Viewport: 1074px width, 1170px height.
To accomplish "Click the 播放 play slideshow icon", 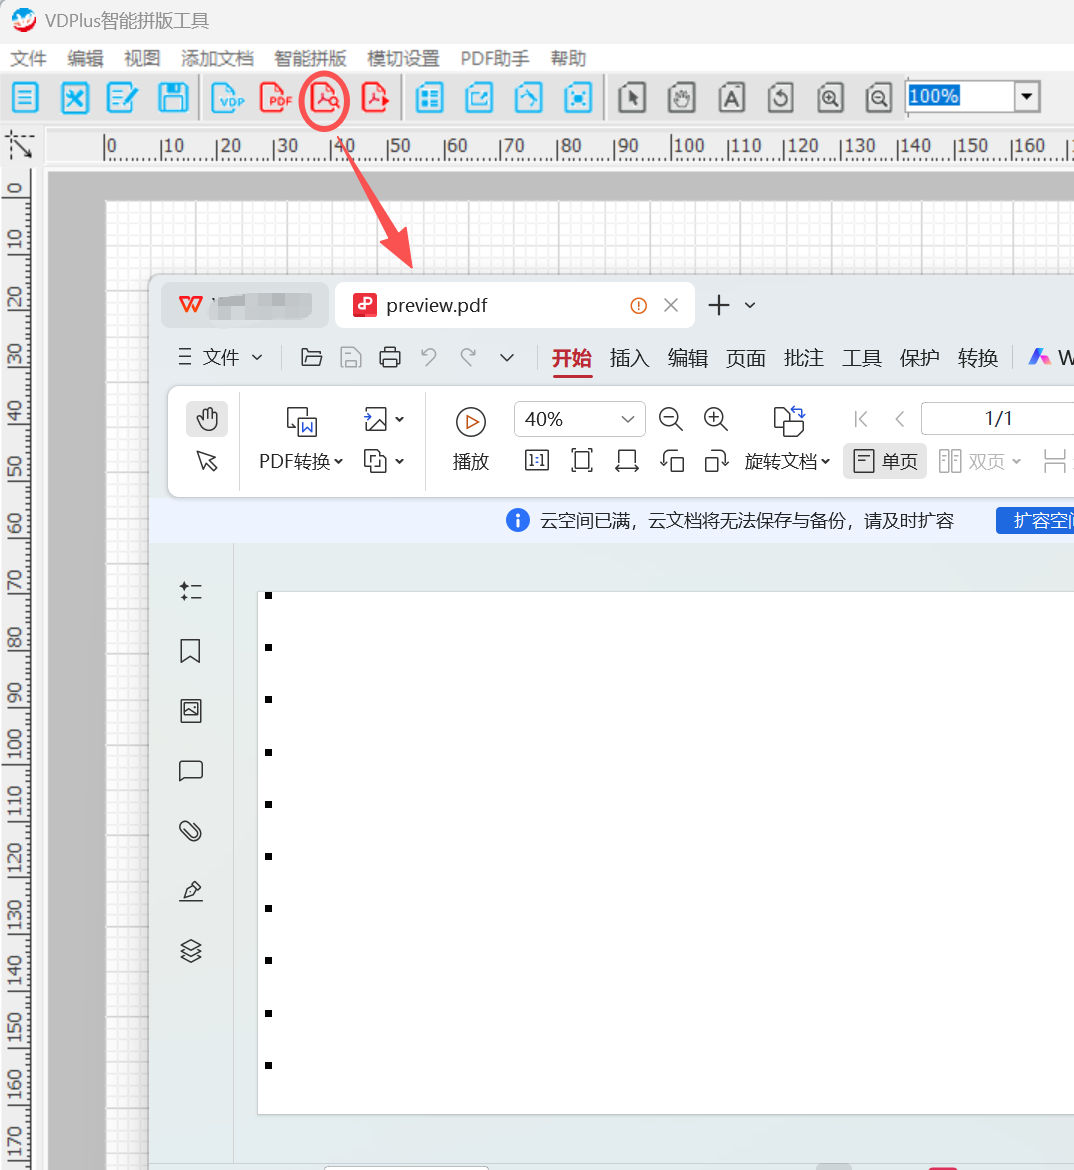I will pos(470,420).
